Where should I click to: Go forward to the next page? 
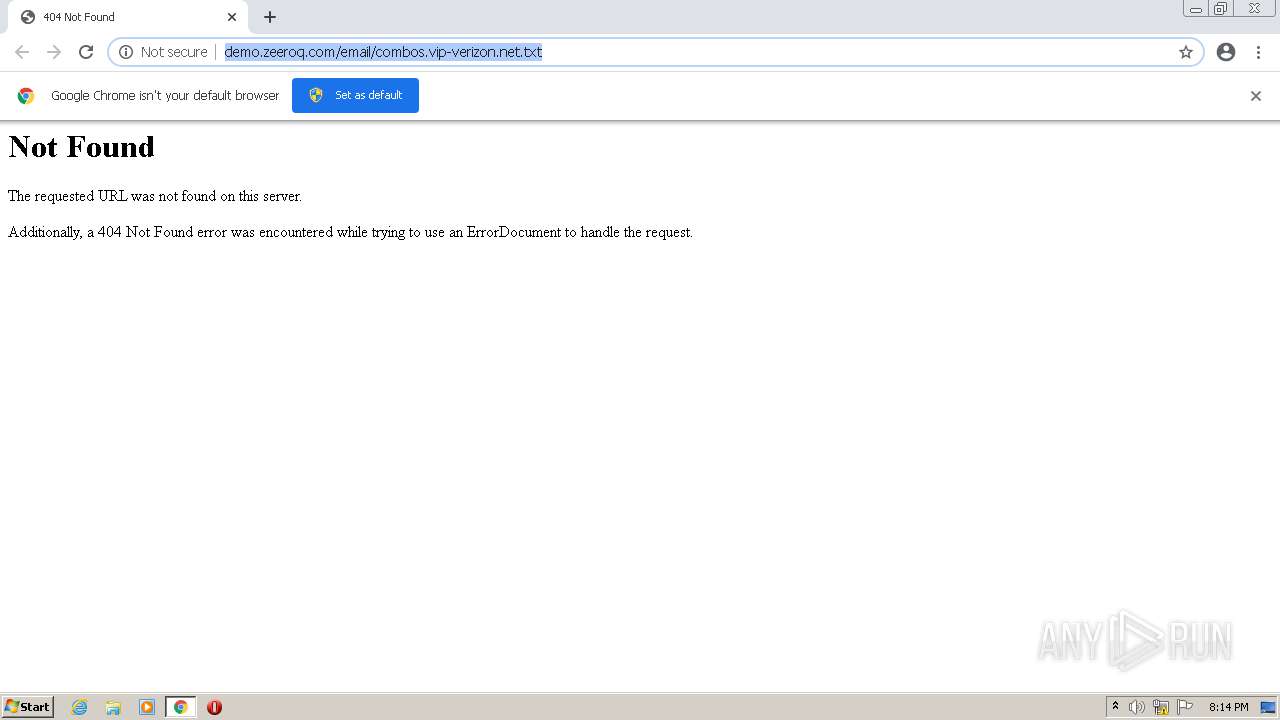(x=54, y=52)
